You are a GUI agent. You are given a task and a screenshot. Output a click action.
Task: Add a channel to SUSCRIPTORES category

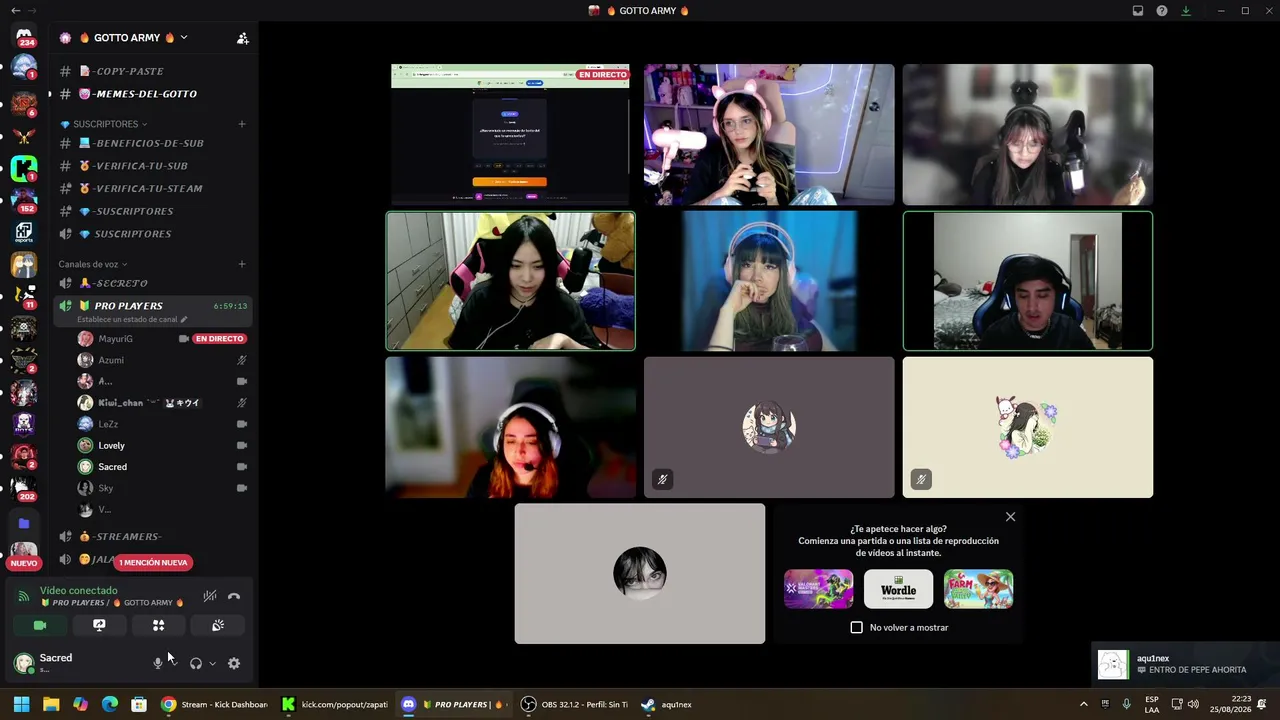coord(242,124)
